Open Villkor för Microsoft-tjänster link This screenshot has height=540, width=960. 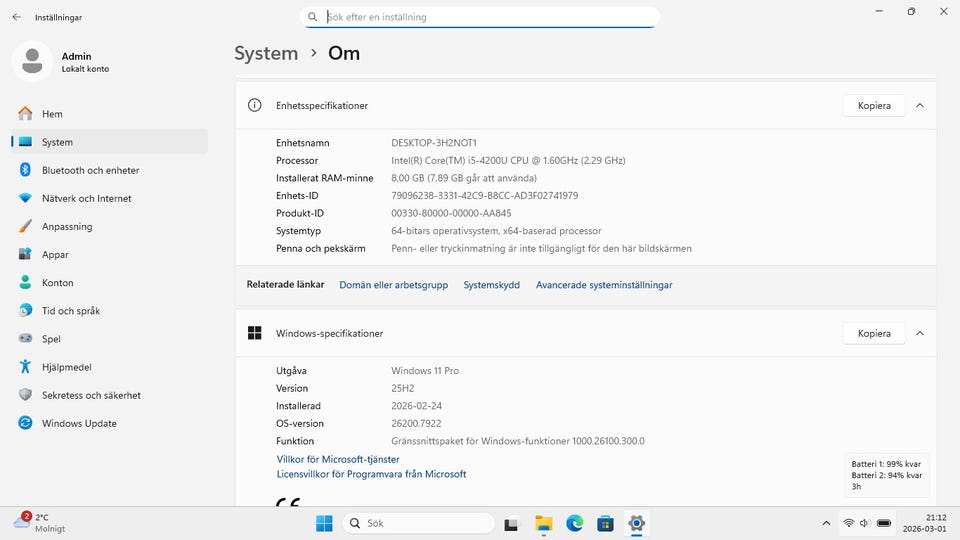(338, 459)
